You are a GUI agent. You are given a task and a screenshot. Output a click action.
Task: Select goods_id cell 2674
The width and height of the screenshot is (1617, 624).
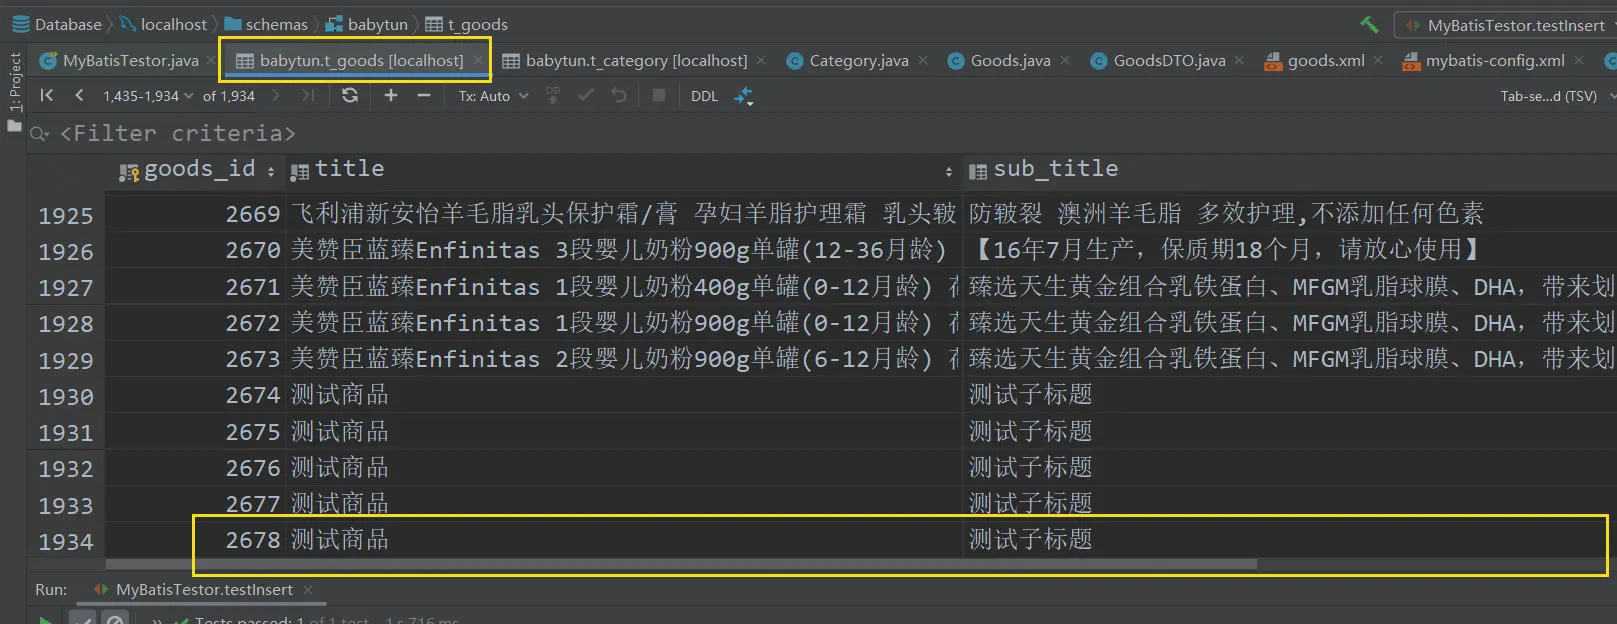[x=195, y=395]
